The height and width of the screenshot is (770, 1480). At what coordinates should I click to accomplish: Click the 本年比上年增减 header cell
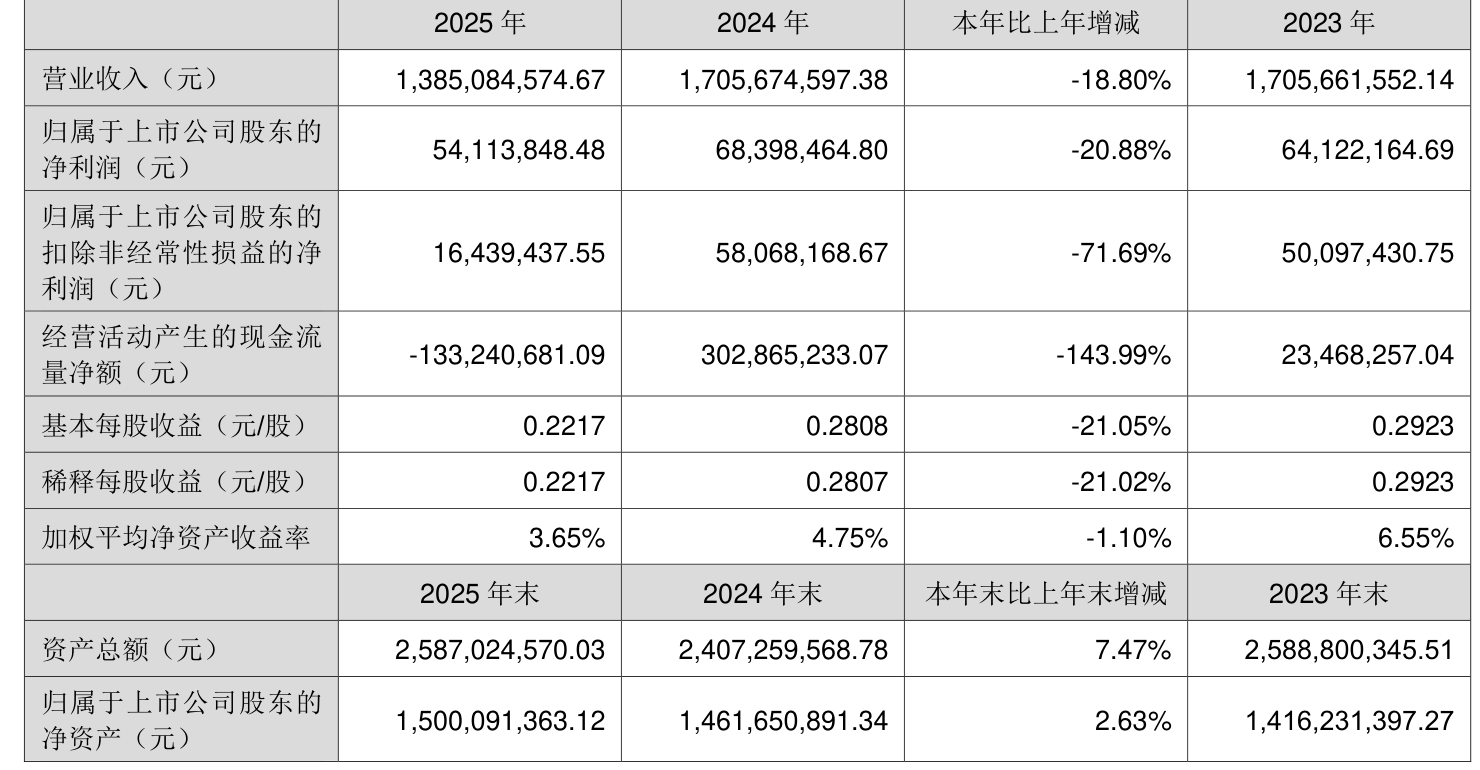pyautogui.click(x=1045, y=24)
